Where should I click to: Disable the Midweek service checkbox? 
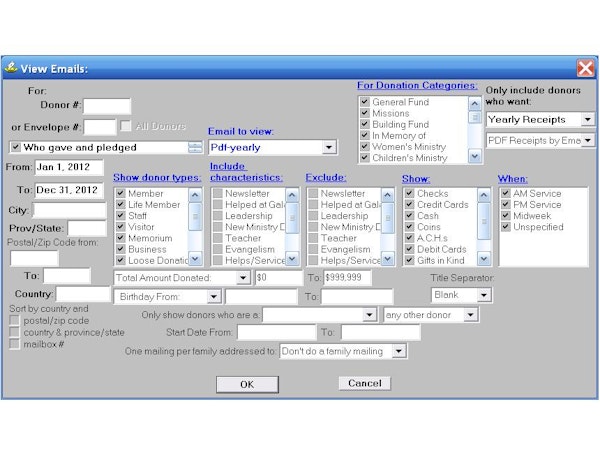[506, 216]
